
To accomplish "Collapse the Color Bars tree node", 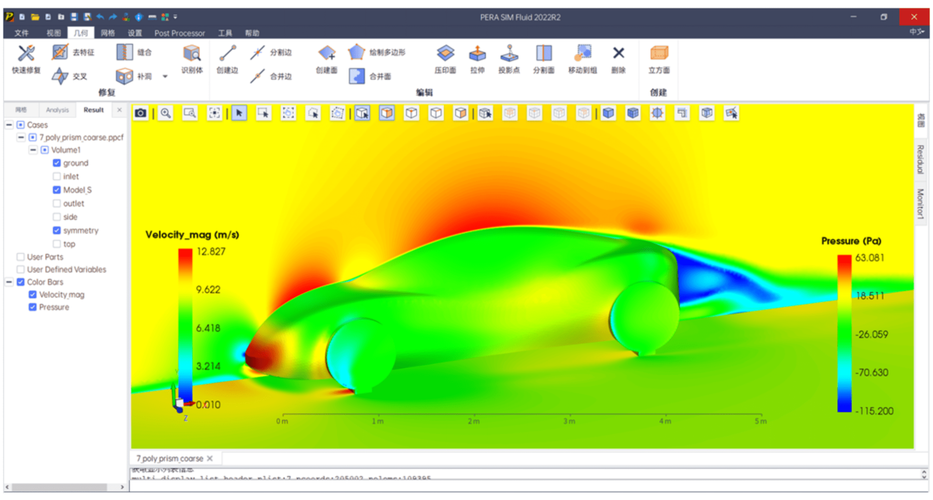I will click(x=10, y=282).
